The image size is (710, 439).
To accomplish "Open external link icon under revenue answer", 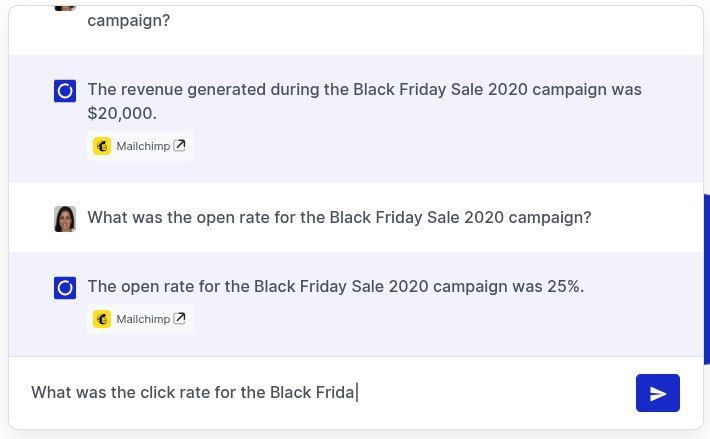I will tap(180, 146).
